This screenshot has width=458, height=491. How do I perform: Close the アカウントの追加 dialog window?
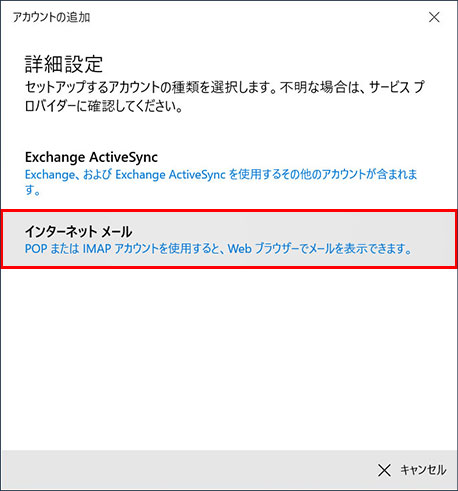(x=434, y=17)
